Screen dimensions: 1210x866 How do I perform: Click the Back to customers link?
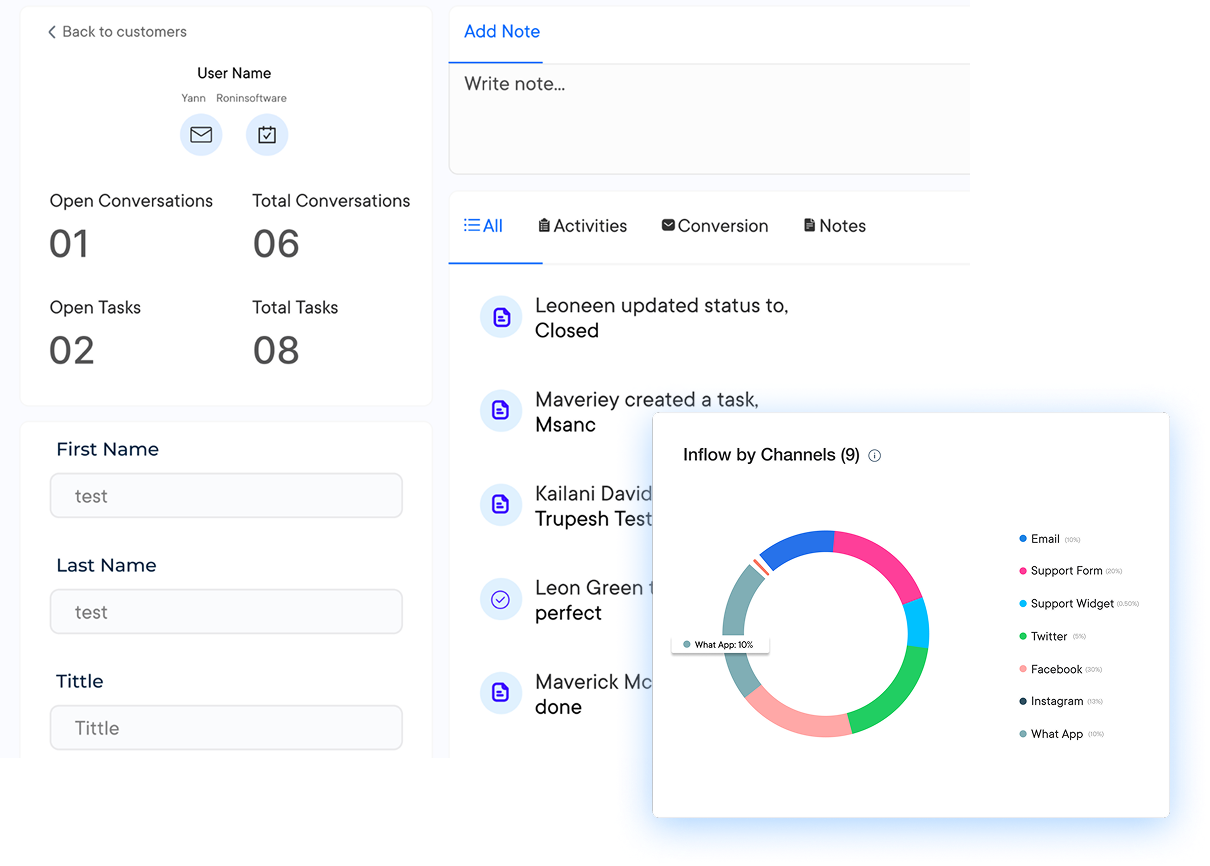click(x=117, y=31)
